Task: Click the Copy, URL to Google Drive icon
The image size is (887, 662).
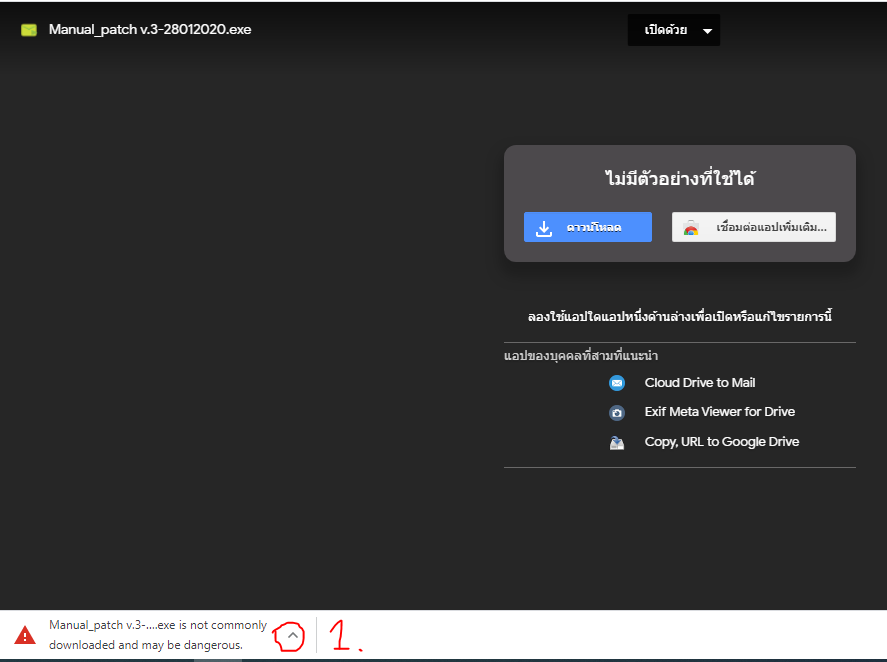Action: coord(617,442)
